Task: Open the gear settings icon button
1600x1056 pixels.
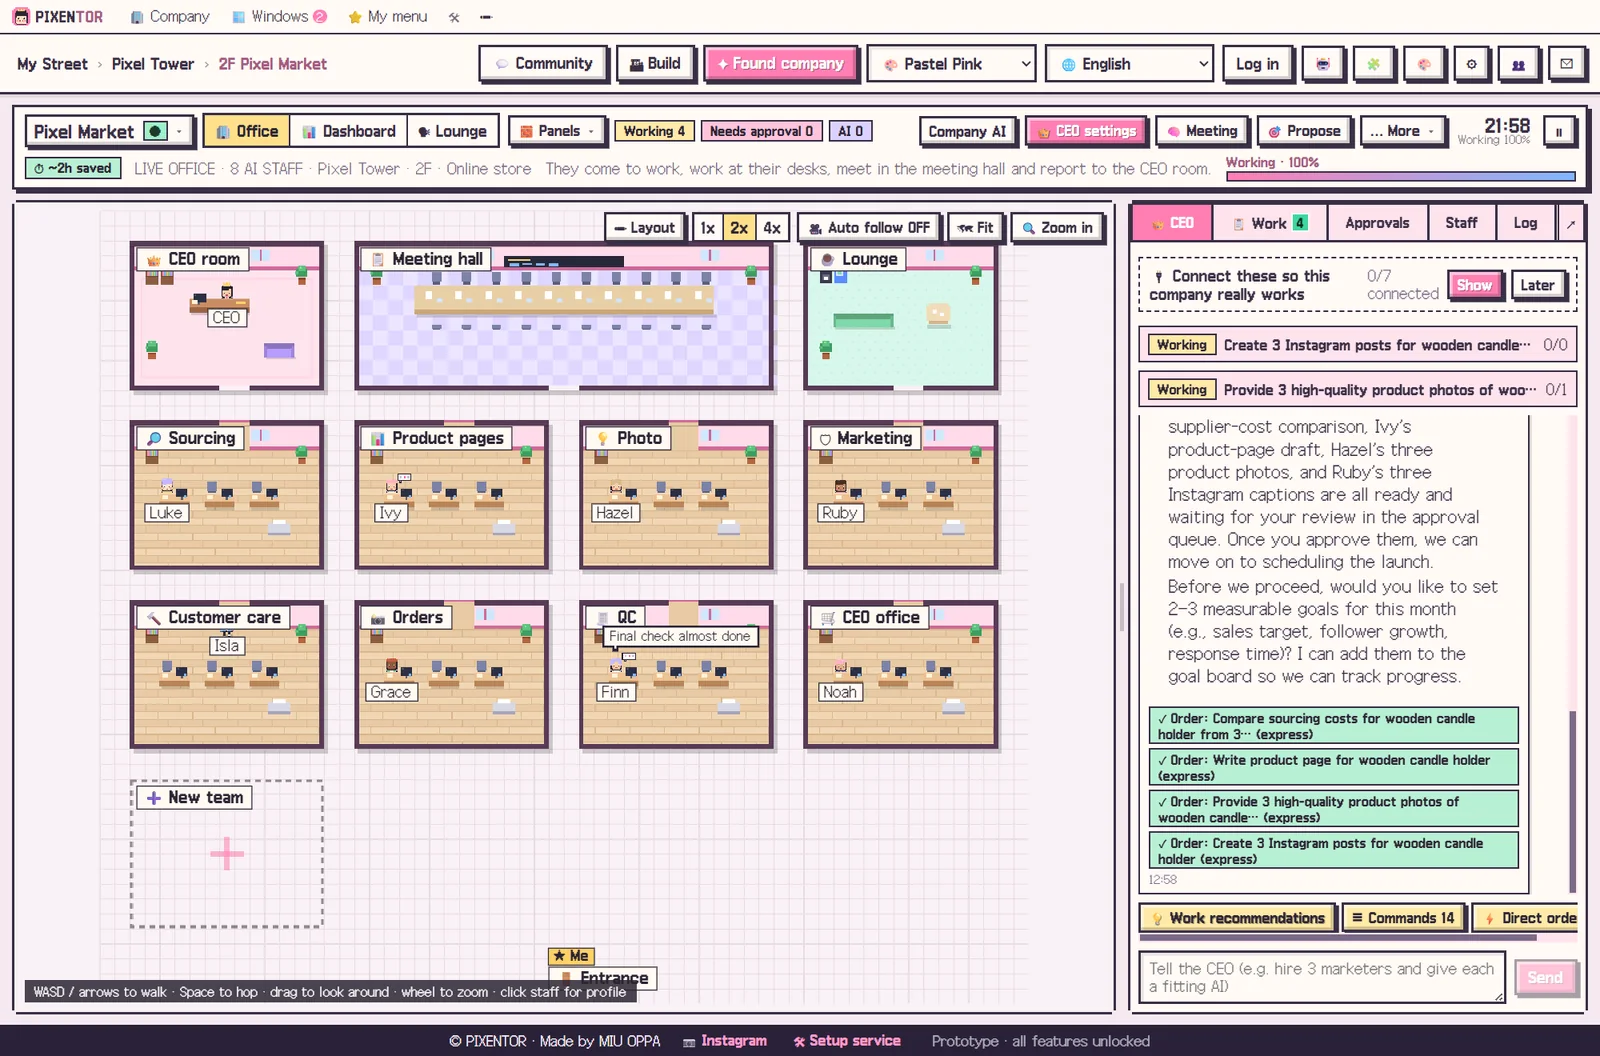Action: click(1471, 64)
